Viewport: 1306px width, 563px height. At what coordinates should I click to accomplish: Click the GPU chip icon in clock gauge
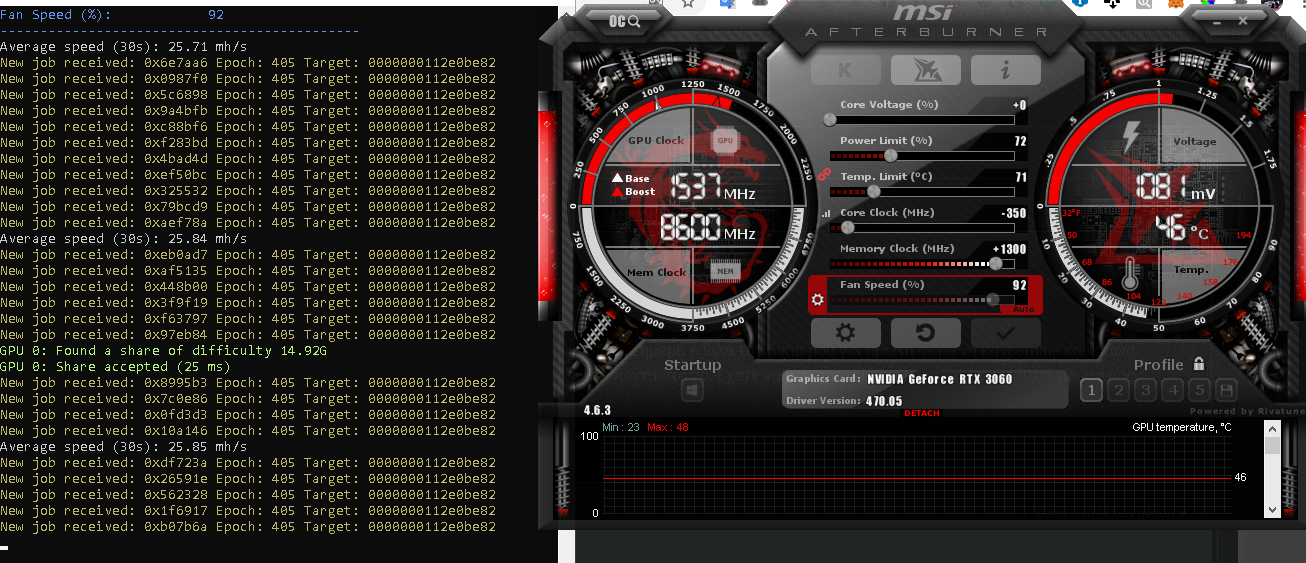click(724, 141)
